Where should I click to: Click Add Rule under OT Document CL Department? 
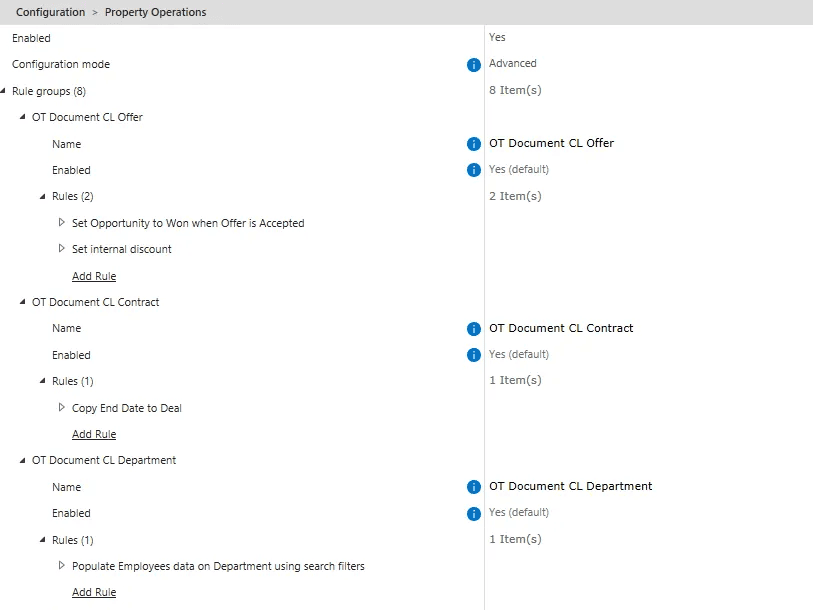[x=94, y=592]
